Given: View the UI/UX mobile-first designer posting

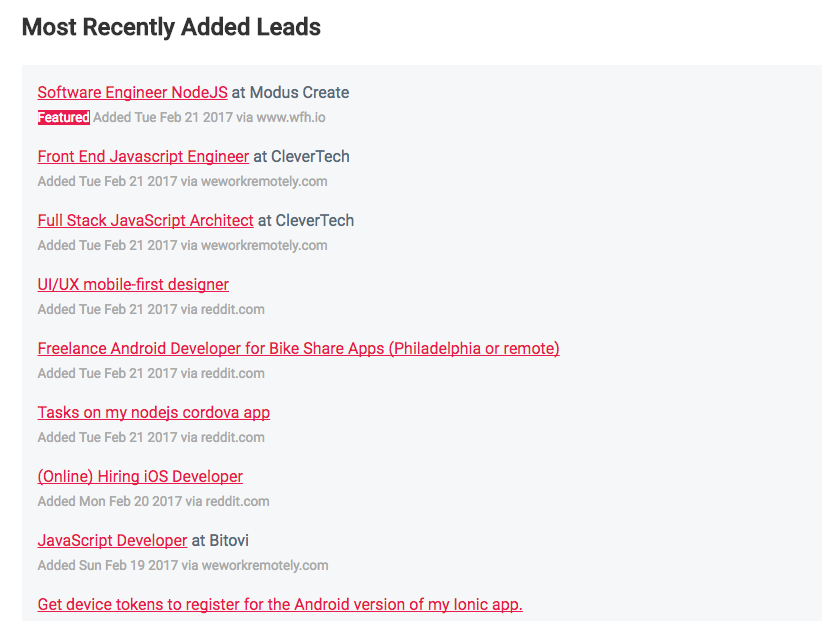Looking at the screenshot, I should [132, 284].
